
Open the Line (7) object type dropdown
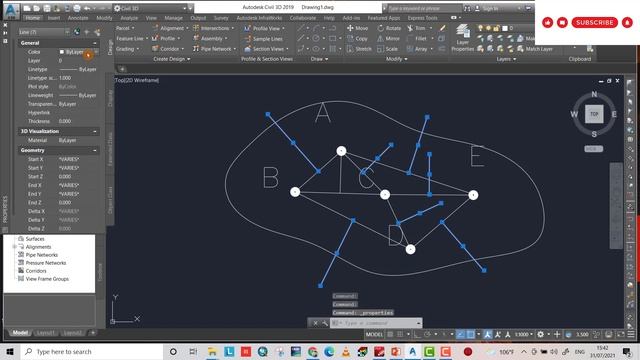pos(44,32)
